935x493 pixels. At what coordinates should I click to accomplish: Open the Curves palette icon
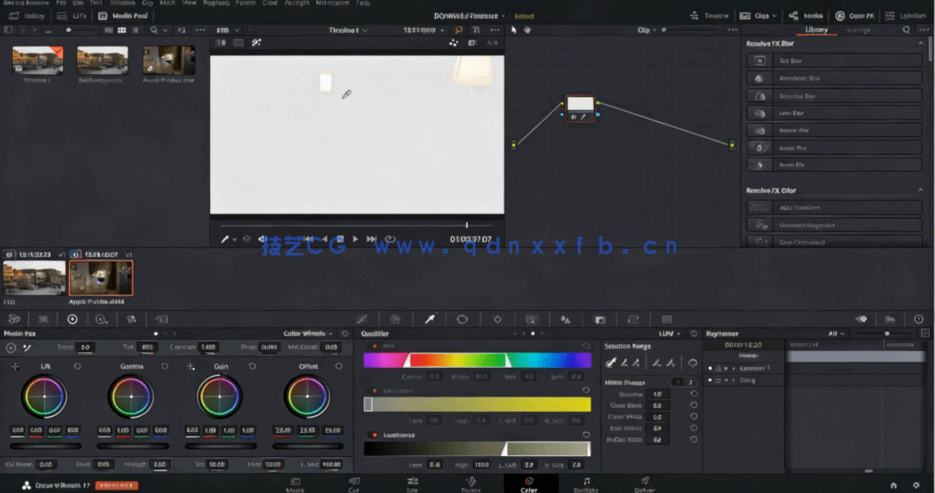pyautogui.click(x=362, y=320)
